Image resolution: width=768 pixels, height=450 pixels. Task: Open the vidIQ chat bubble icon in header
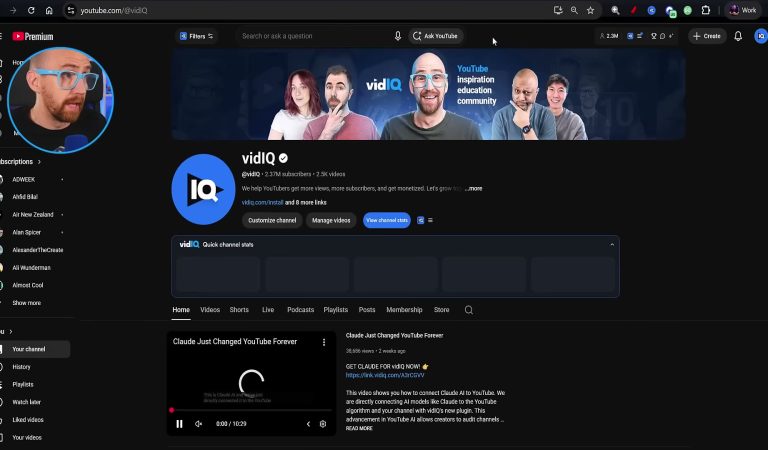point(662,36)
